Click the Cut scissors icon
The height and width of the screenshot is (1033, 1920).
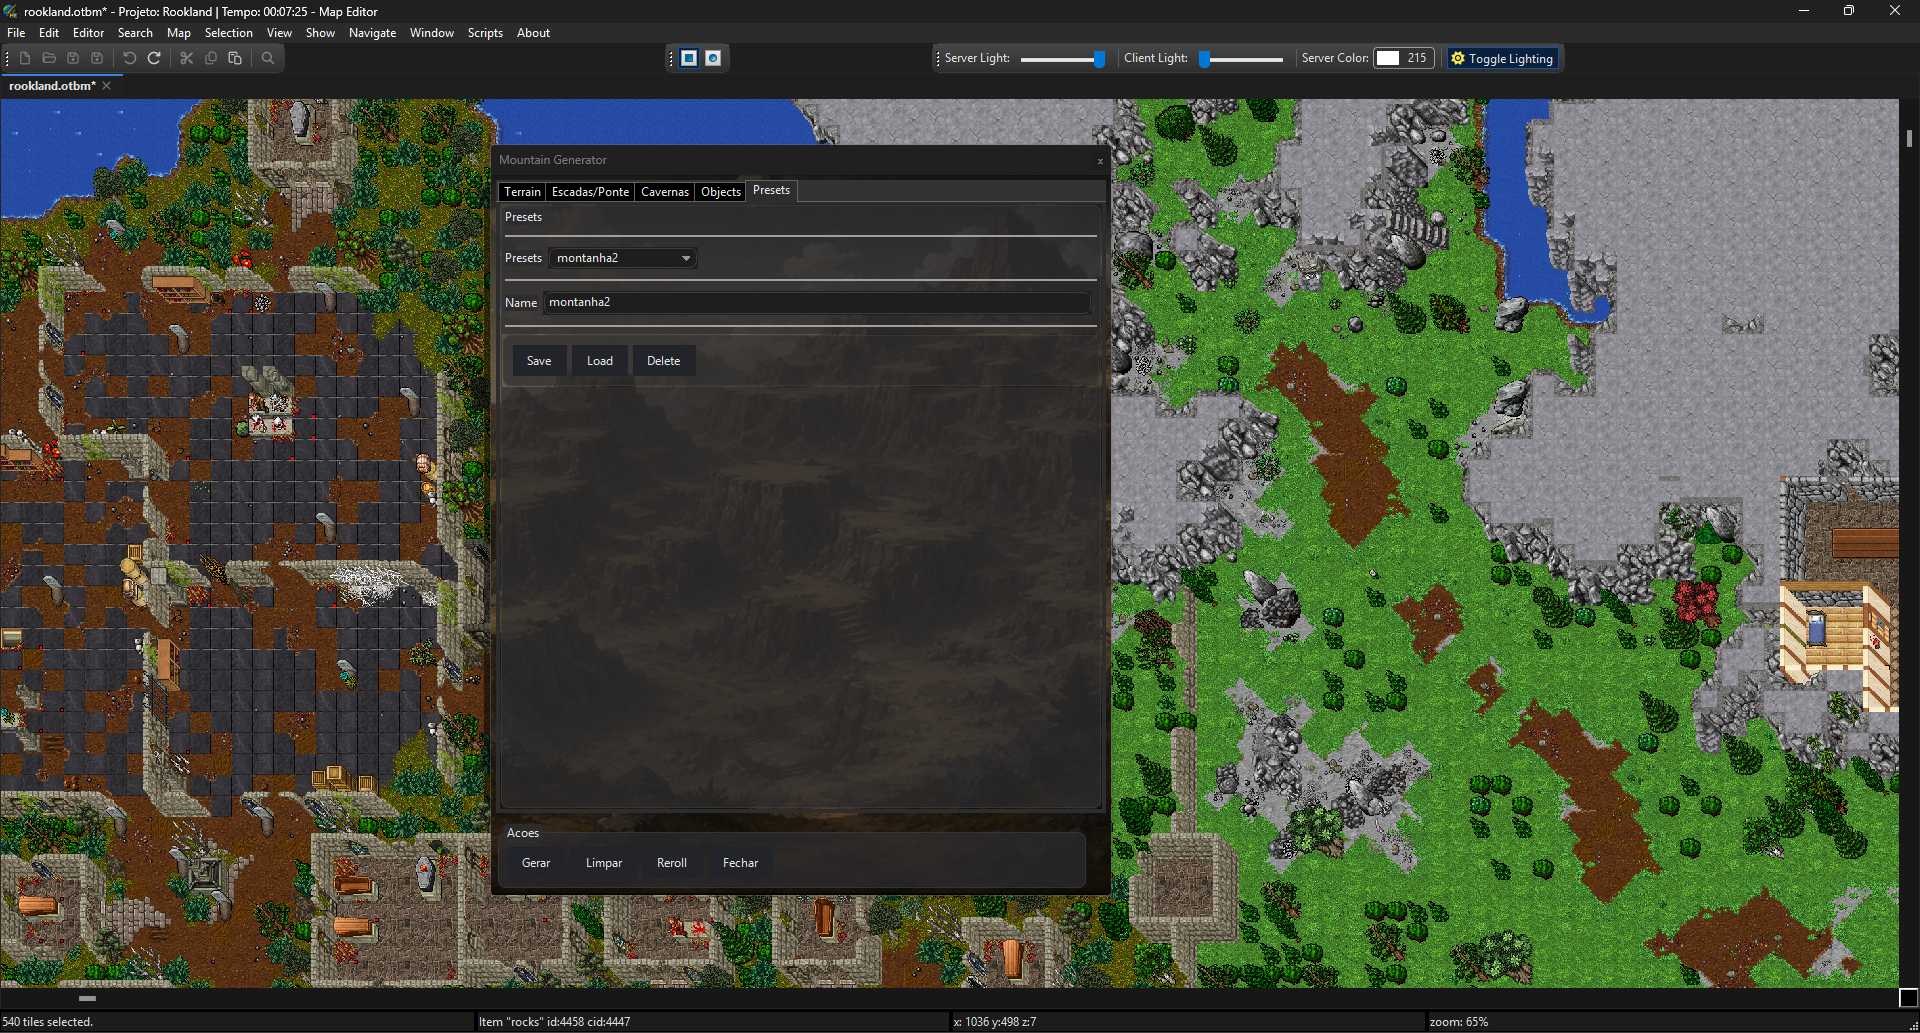[187, 58]
